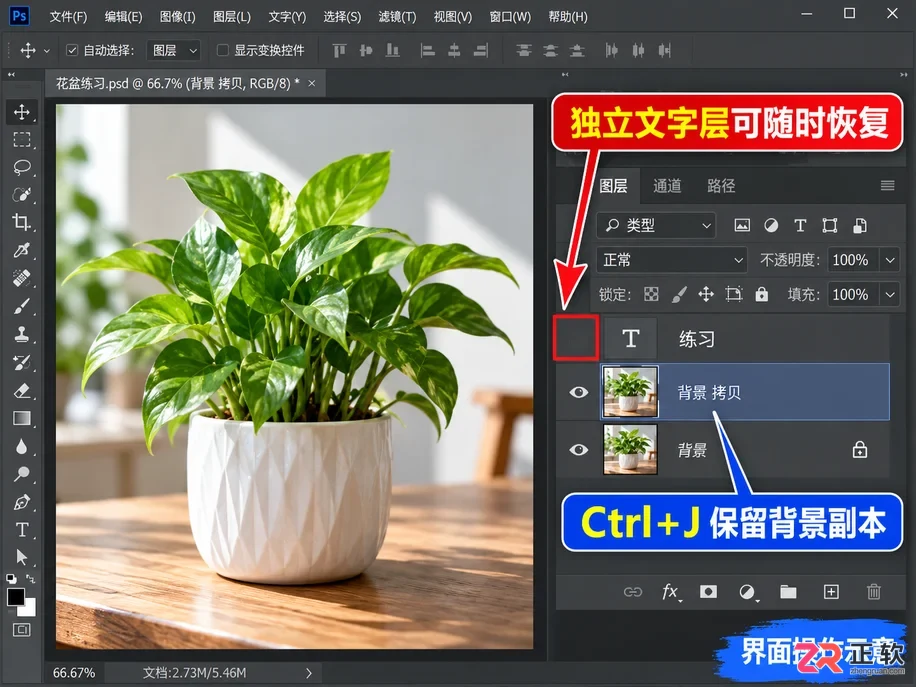Add a layer style with fx

(671, 592)
